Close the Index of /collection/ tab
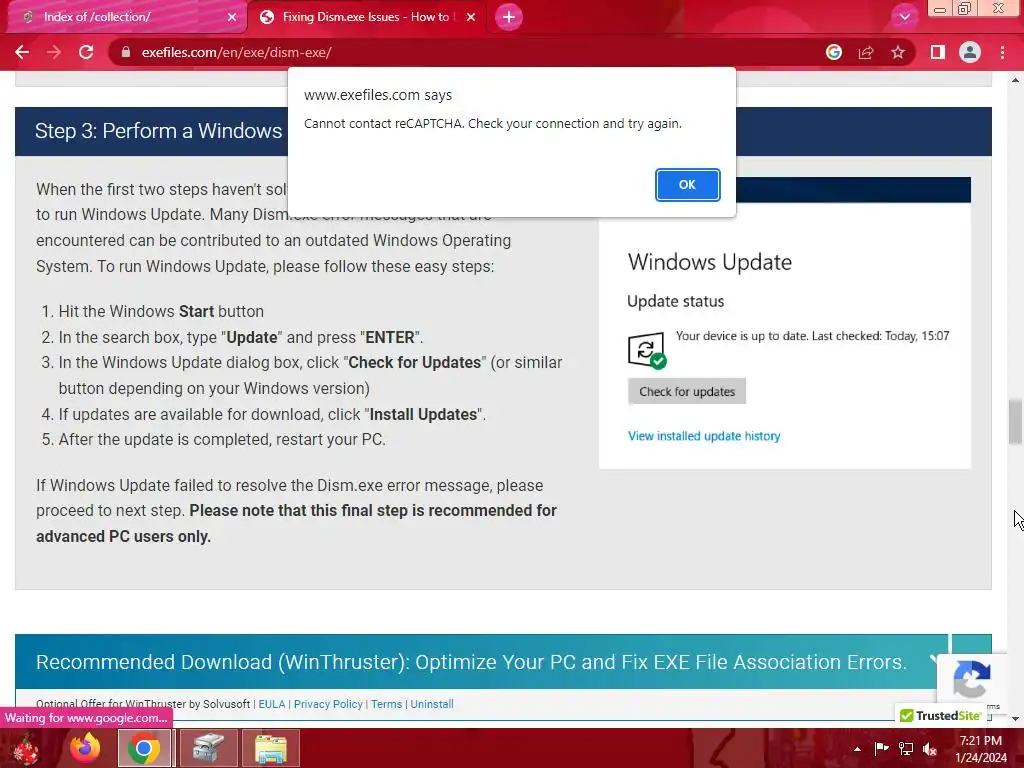 point(232,17)
